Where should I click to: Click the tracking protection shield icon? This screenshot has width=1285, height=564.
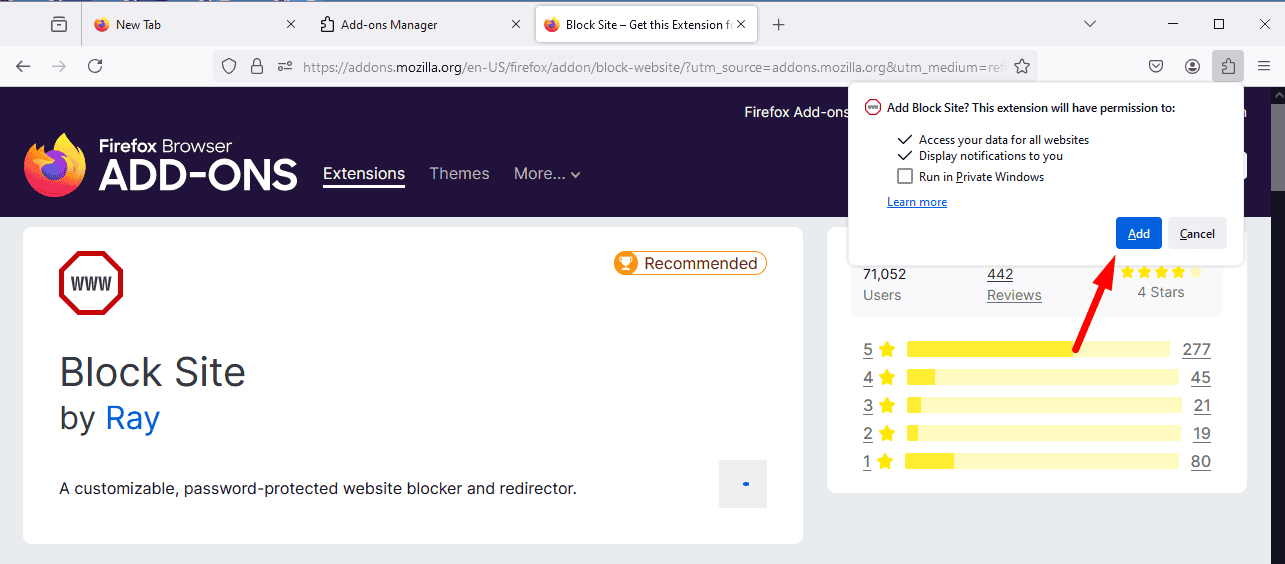pyautogui.click(x=229, y=66)
